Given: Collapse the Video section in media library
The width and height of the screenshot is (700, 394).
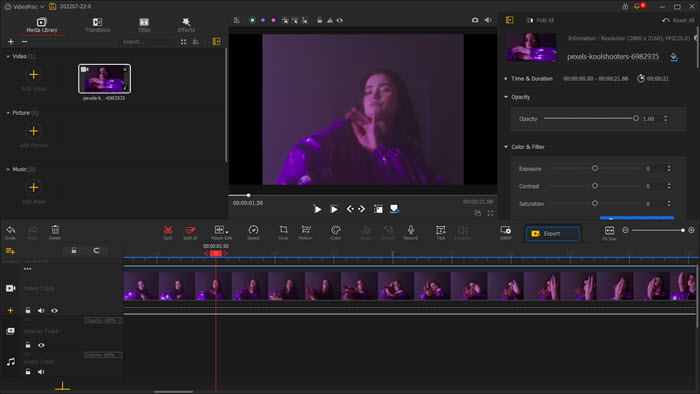Looking at the screenshot, I should 8,56.
